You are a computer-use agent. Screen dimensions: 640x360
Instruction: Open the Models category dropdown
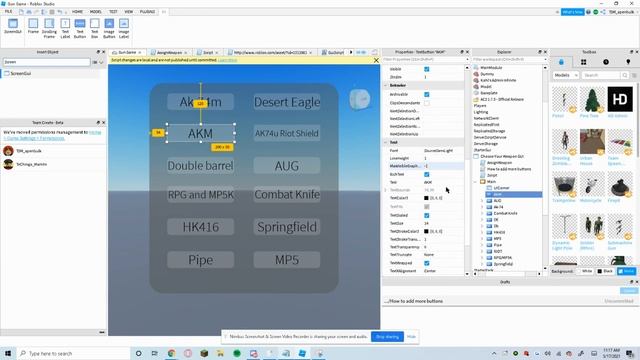click(x=566, y=75)
